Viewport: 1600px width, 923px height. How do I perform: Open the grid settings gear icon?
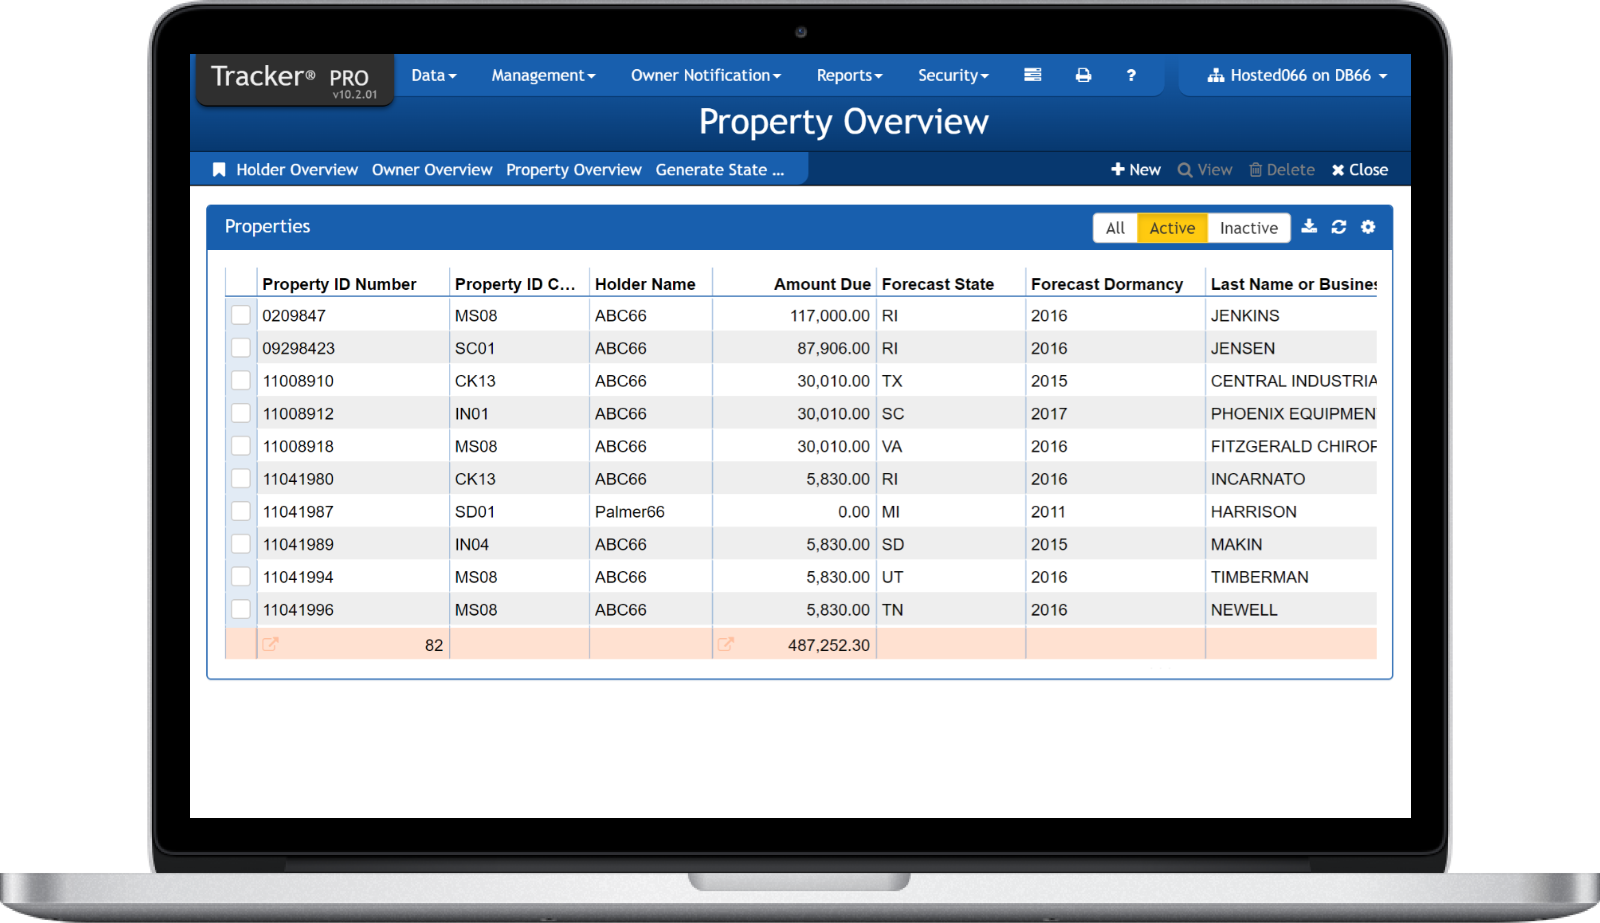click(1368, 227)
